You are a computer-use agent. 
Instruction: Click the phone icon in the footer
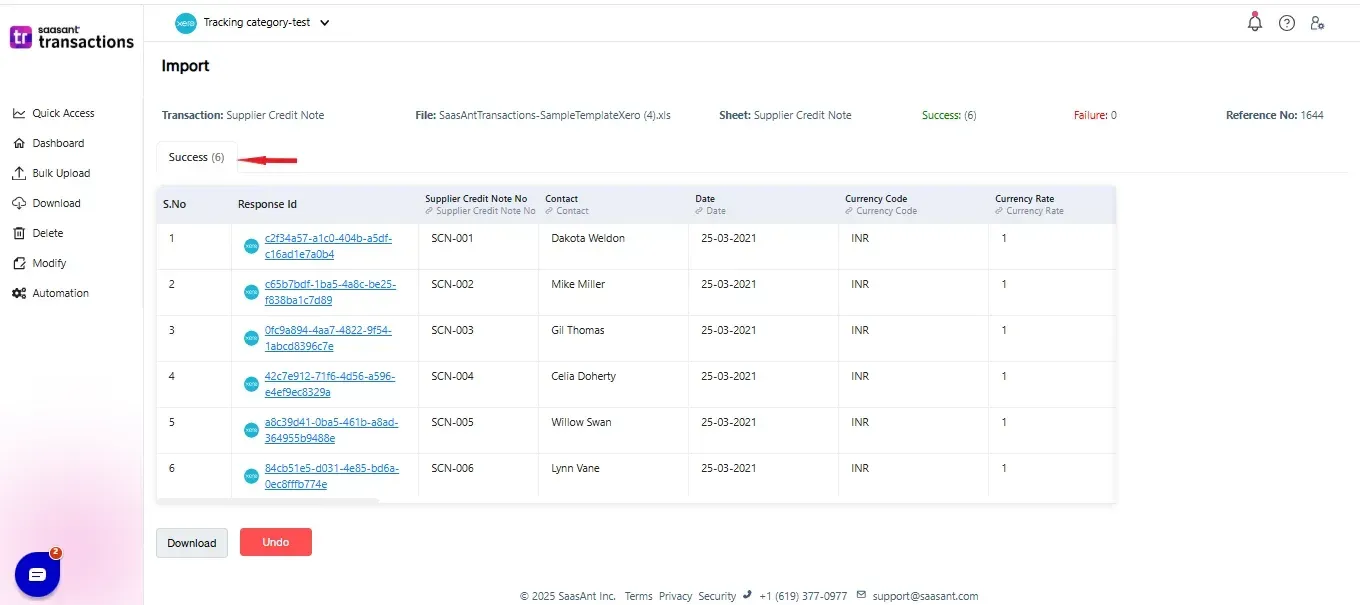747,595
